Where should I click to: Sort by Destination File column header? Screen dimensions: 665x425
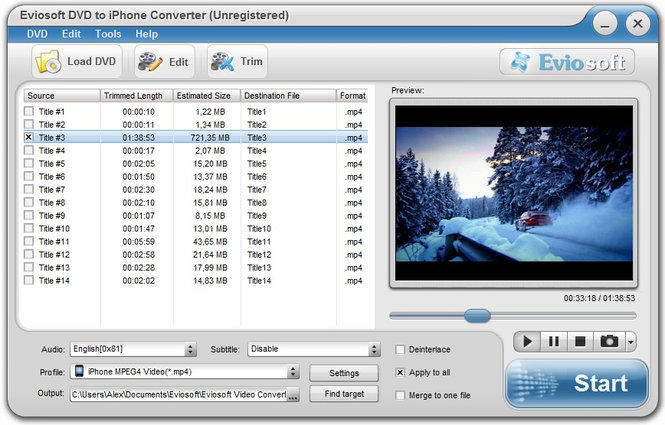(288, 95)
